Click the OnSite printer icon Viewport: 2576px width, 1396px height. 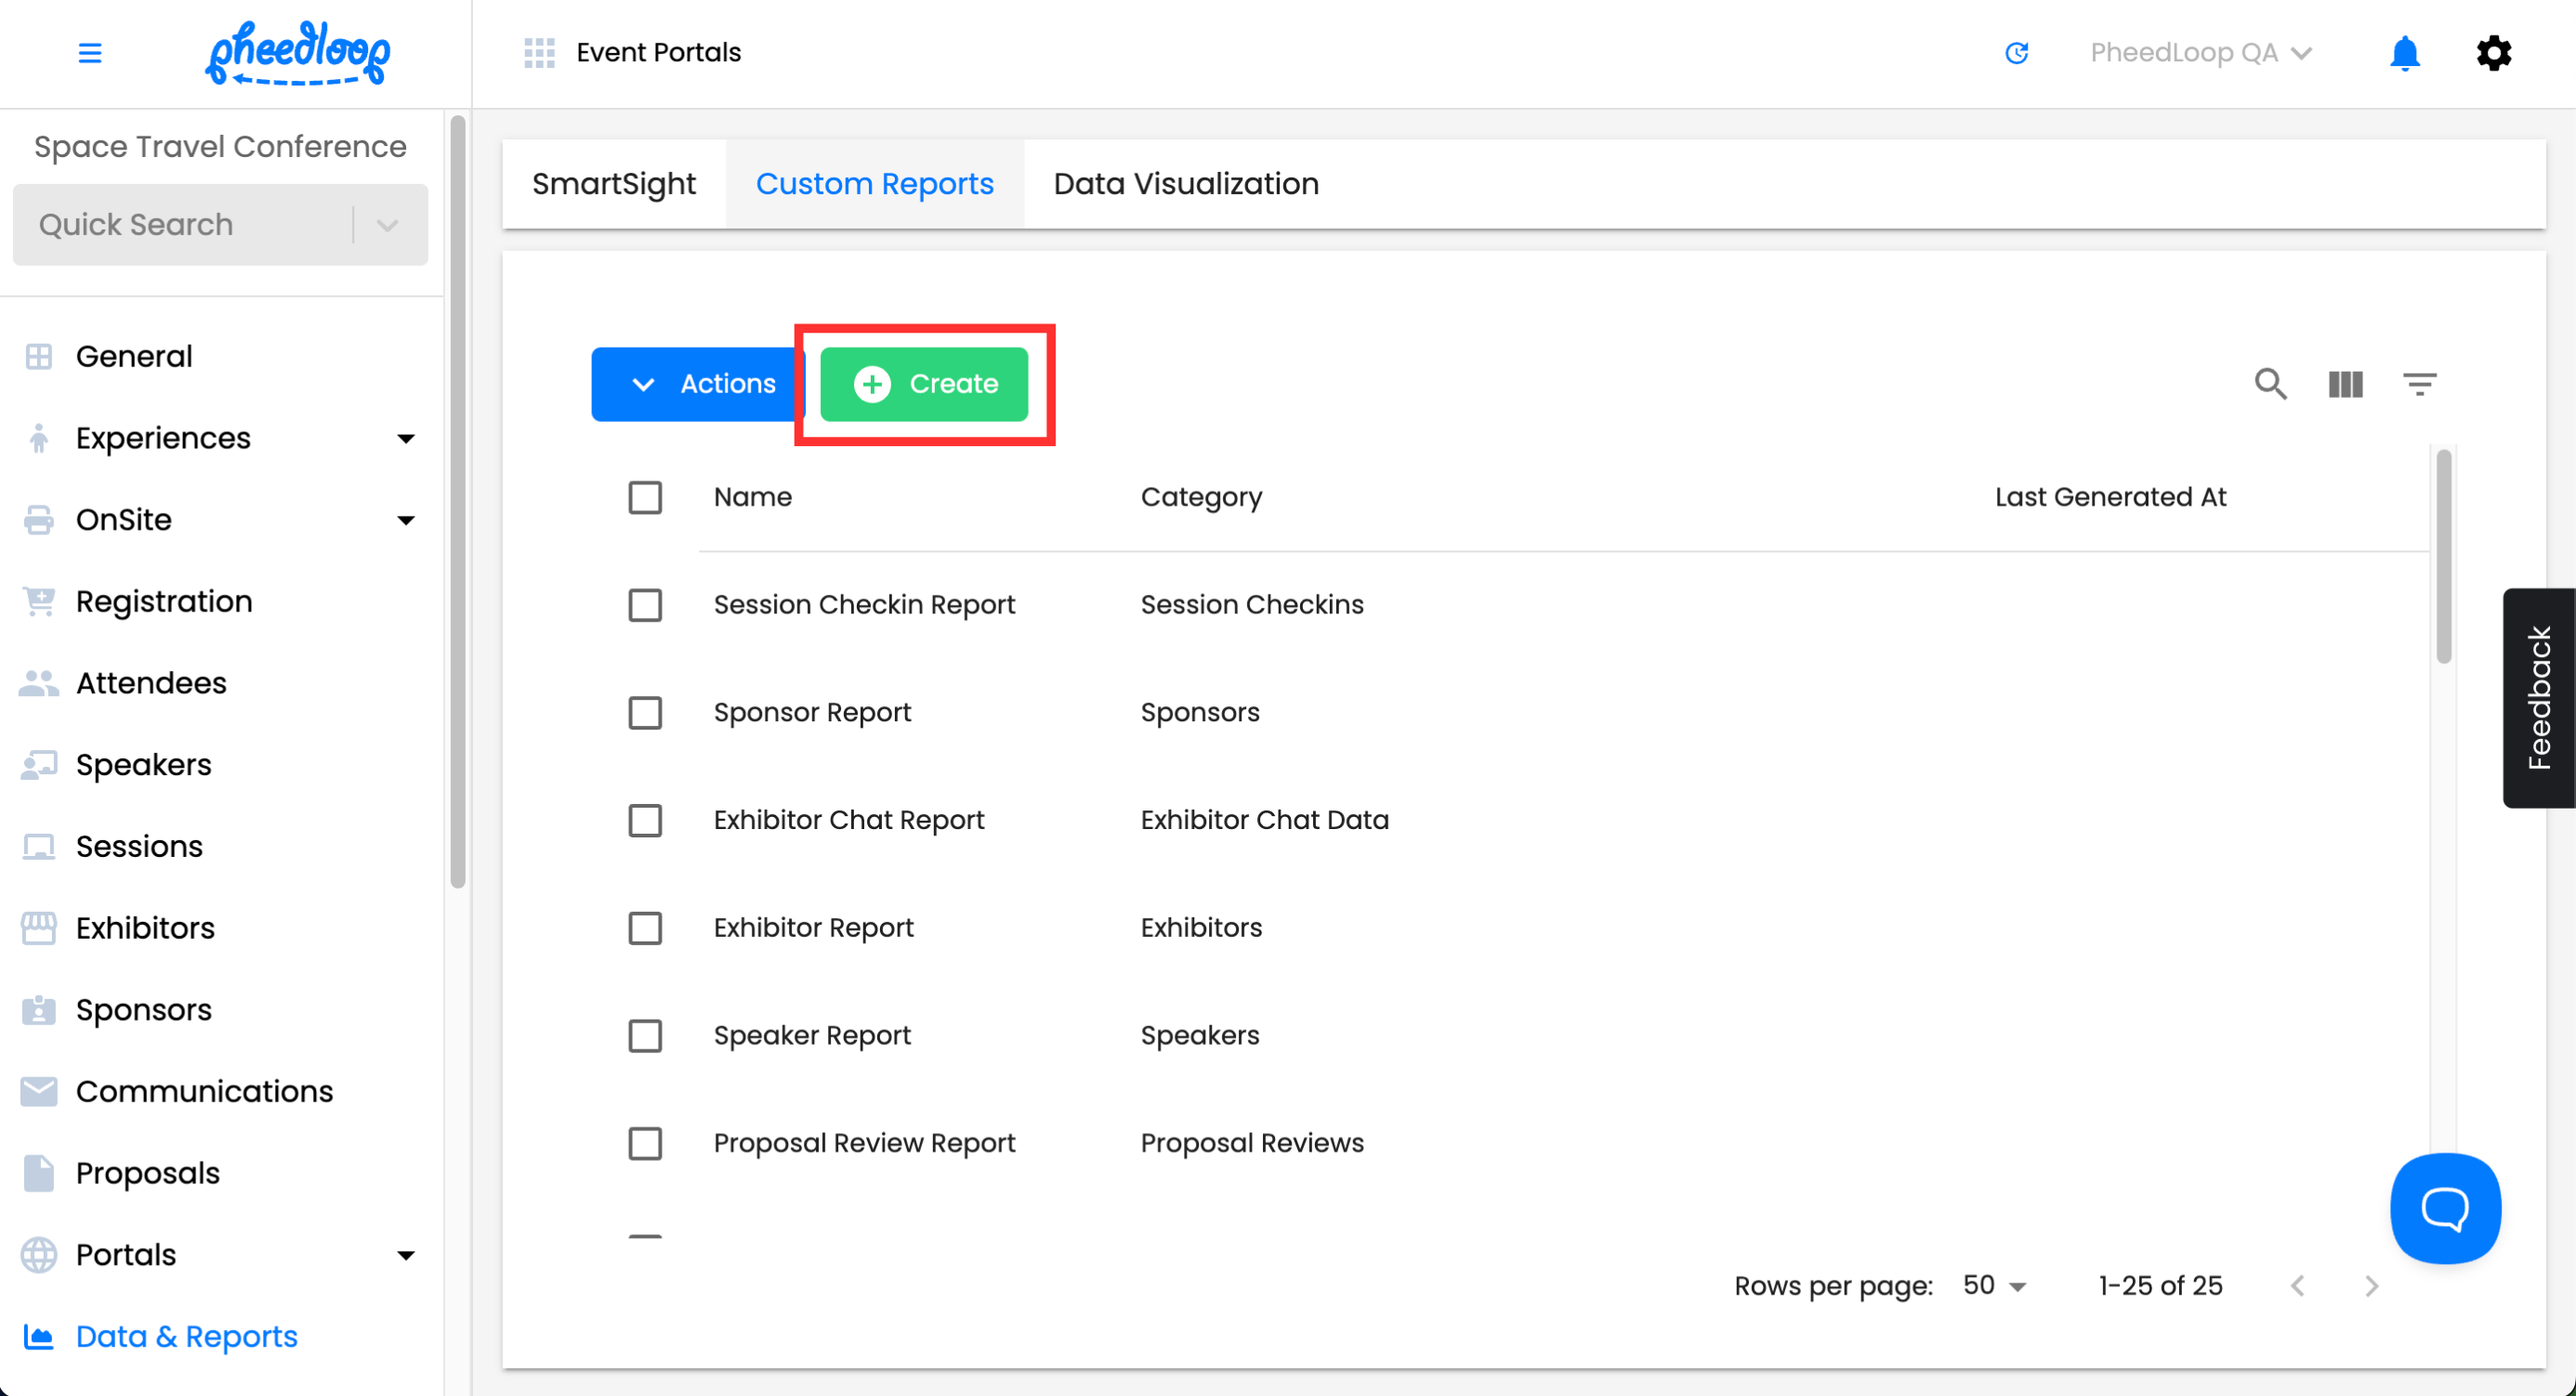[x=38, y=521]
